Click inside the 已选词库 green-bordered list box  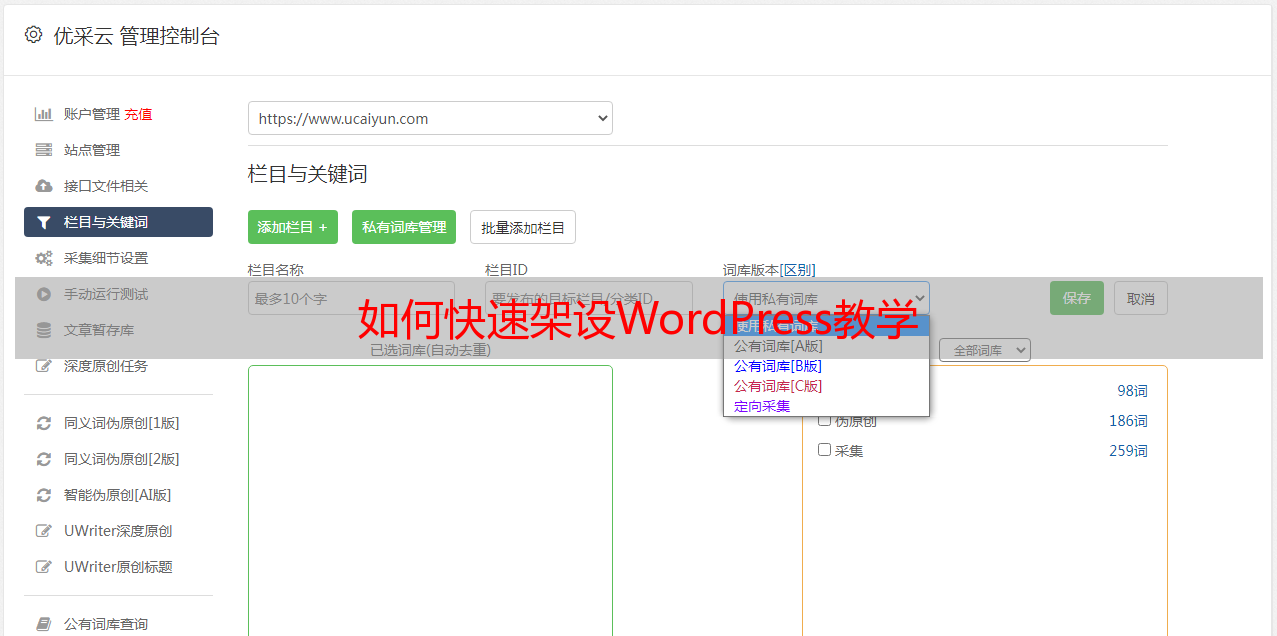[430, 500]
